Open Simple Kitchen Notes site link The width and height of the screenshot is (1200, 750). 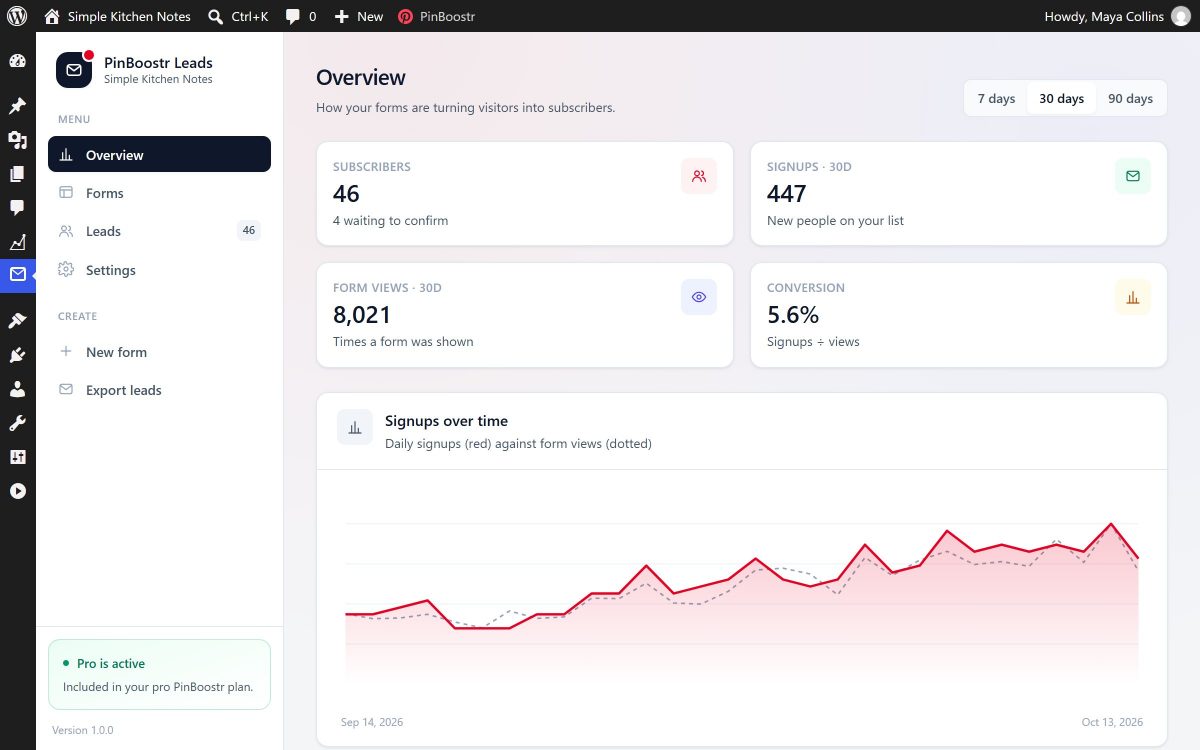tap(117, 16)
